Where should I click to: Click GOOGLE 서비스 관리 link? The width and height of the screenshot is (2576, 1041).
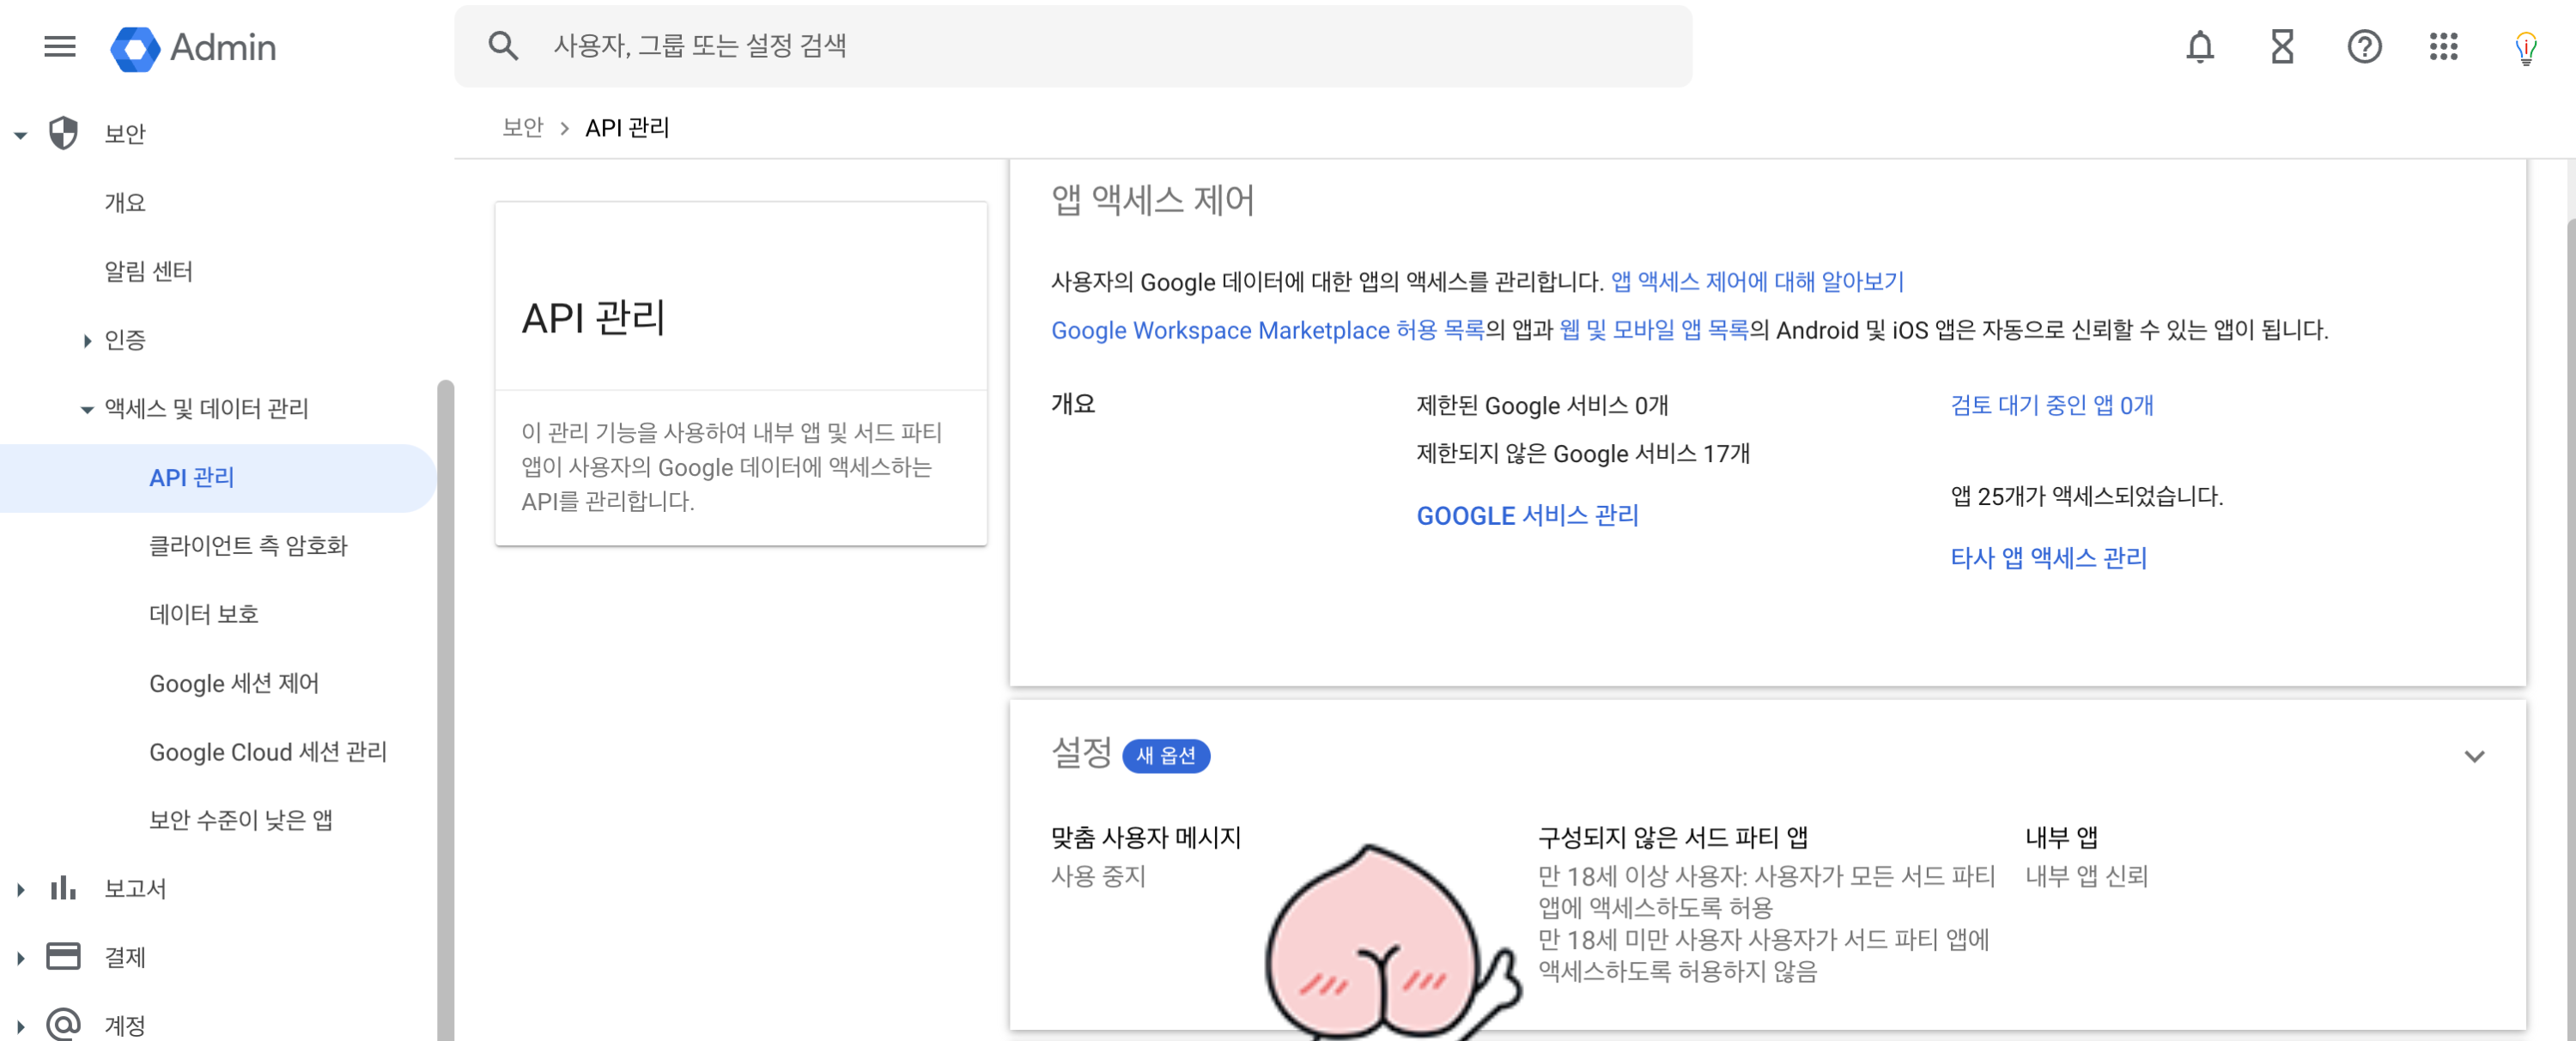click(x=1527, y=516)
